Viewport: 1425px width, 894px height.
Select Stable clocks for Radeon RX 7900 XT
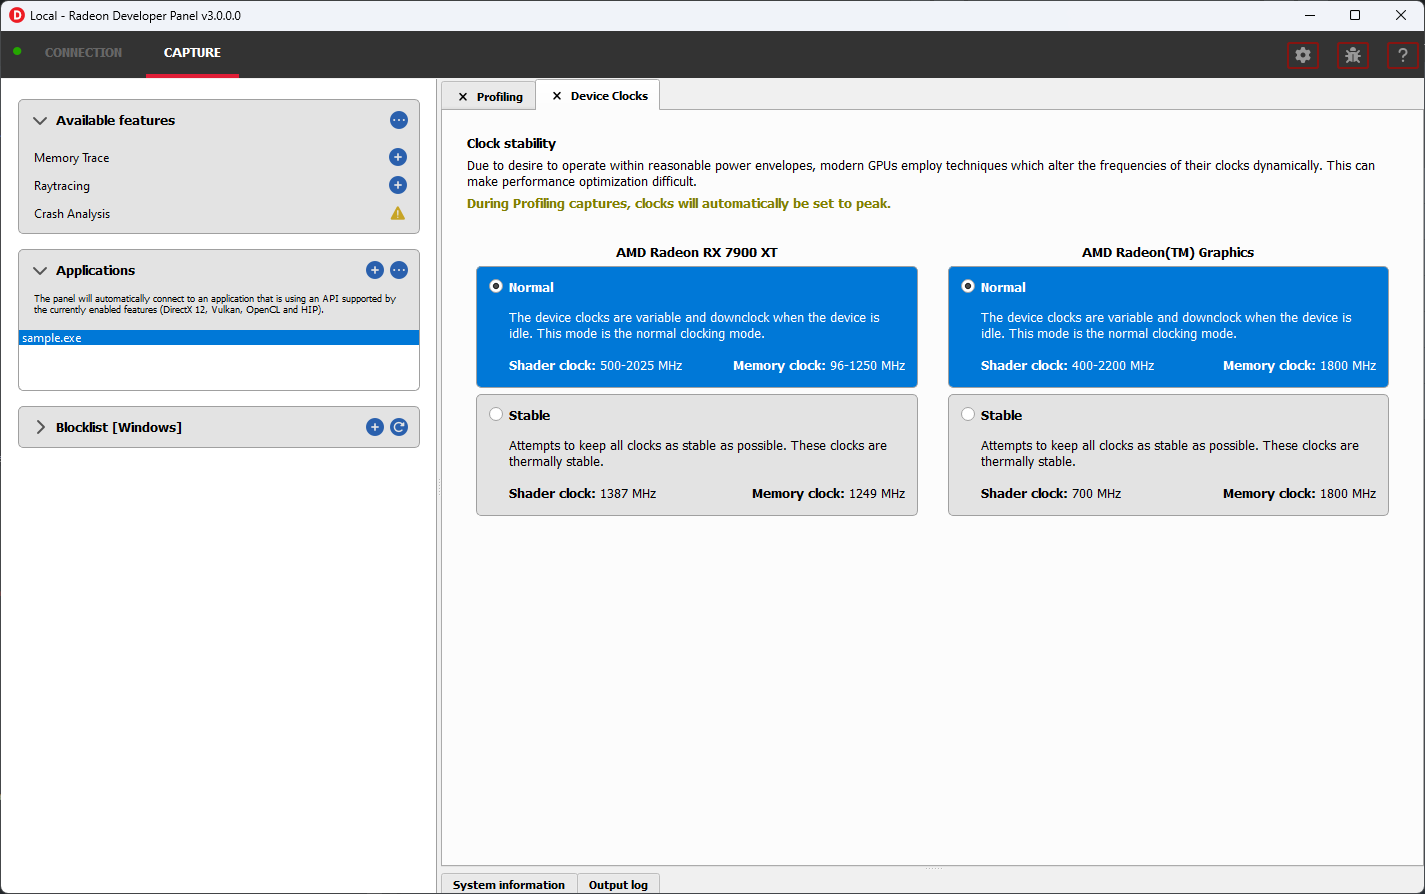point(496,415)
